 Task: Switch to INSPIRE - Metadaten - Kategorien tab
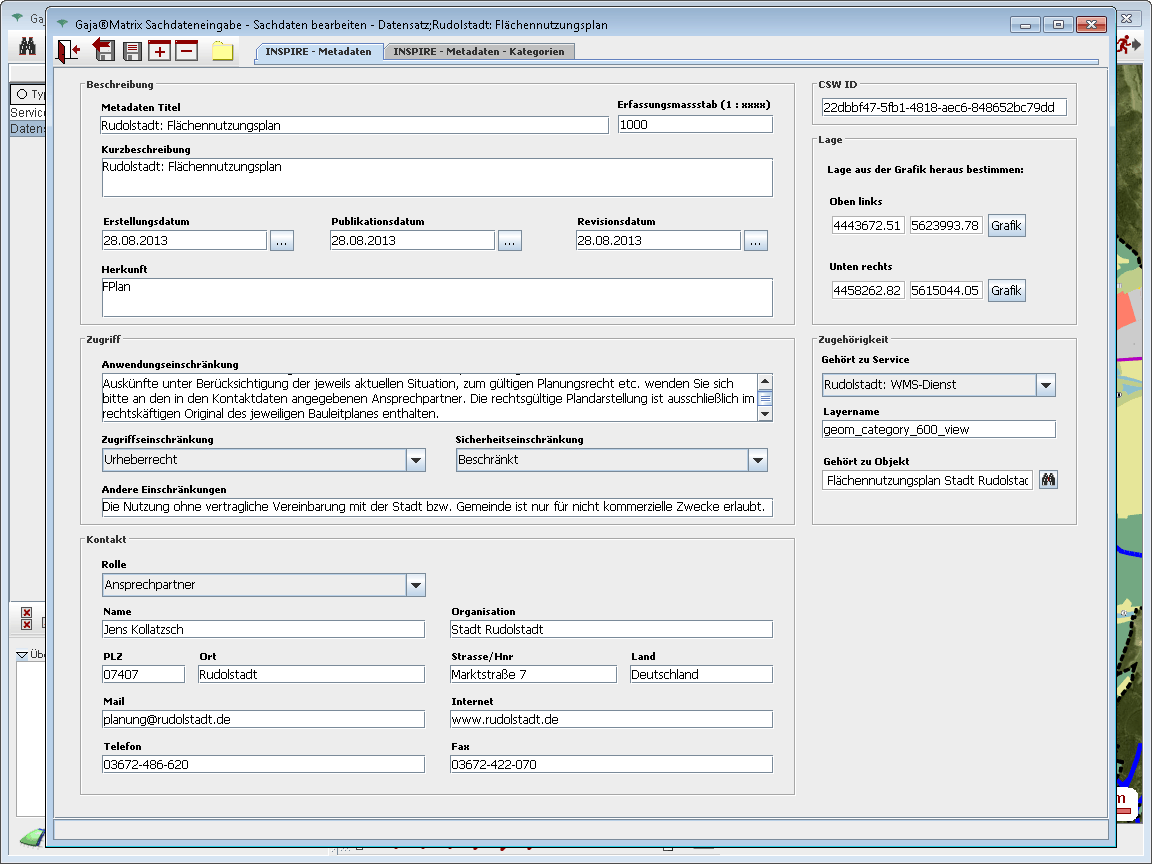[x=479, y=51]
